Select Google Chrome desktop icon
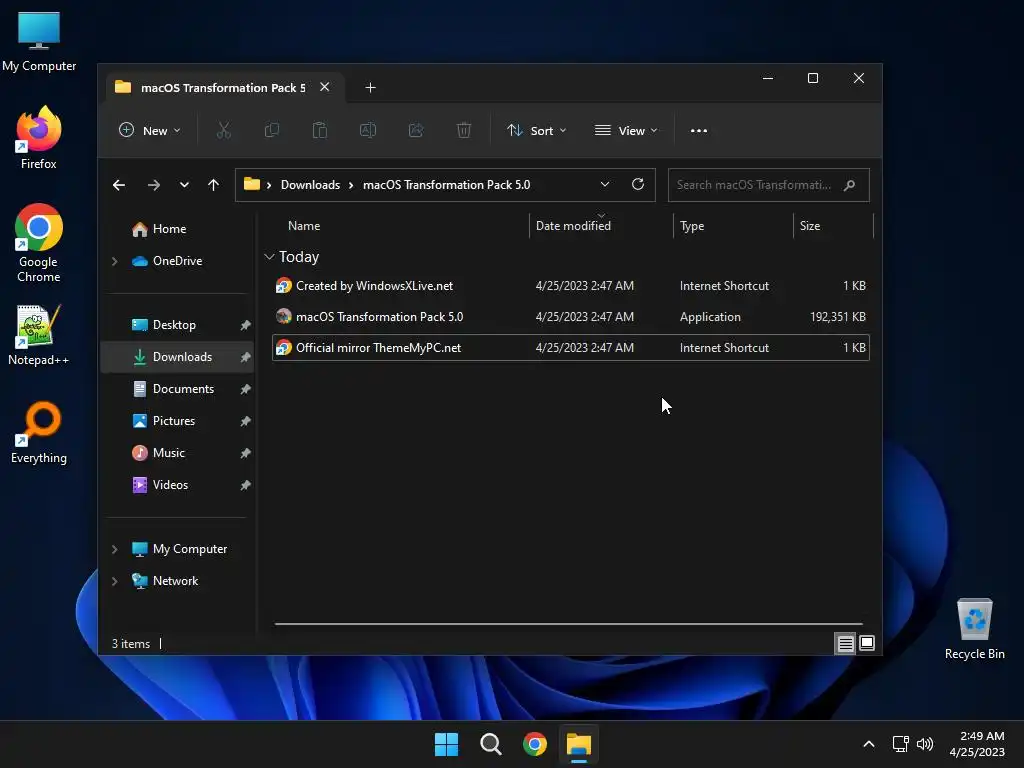This screenshot has width=1024, height=768. (39, 243)
